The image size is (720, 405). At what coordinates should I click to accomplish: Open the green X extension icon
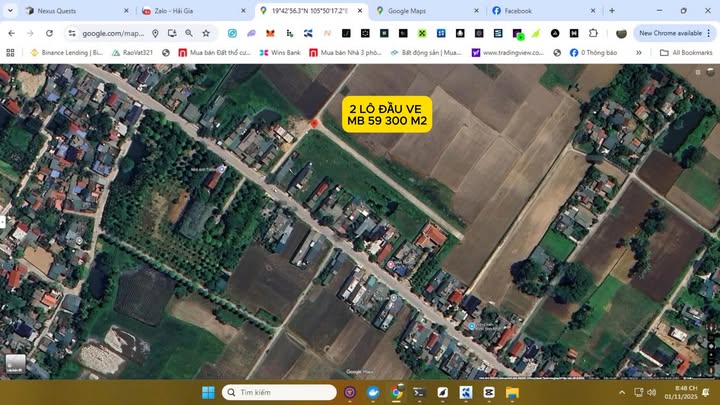tap(422, 33)
